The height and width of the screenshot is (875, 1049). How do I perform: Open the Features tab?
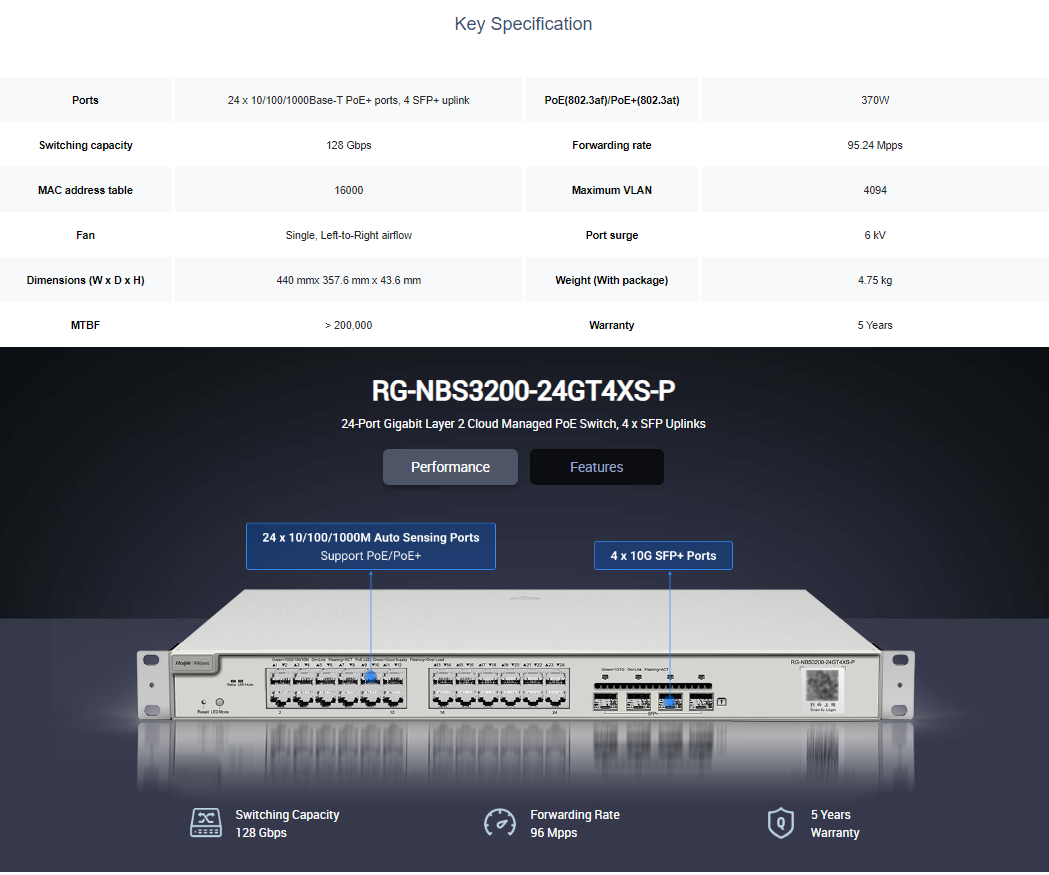coord(597,467)
